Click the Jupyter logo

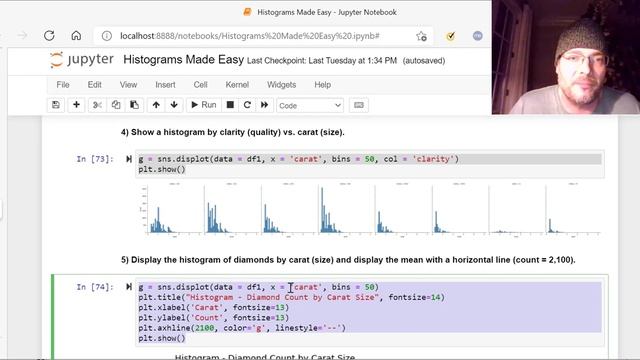81,60
